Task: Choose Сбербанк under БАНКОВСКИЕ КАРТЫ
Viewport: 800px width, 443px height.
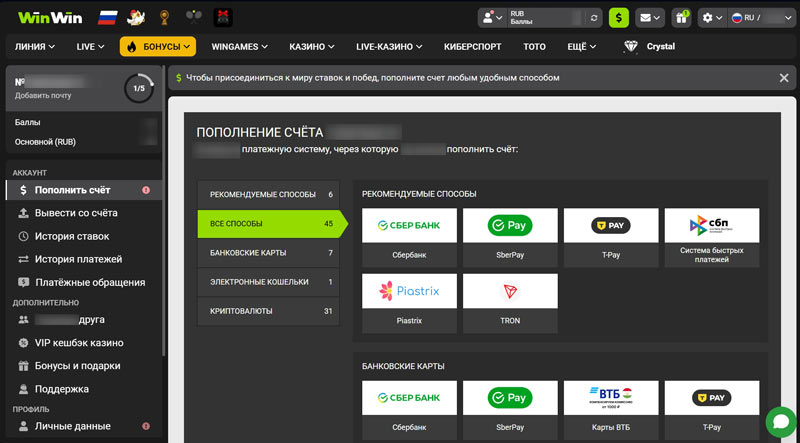Action: click(x=409, y=410)
